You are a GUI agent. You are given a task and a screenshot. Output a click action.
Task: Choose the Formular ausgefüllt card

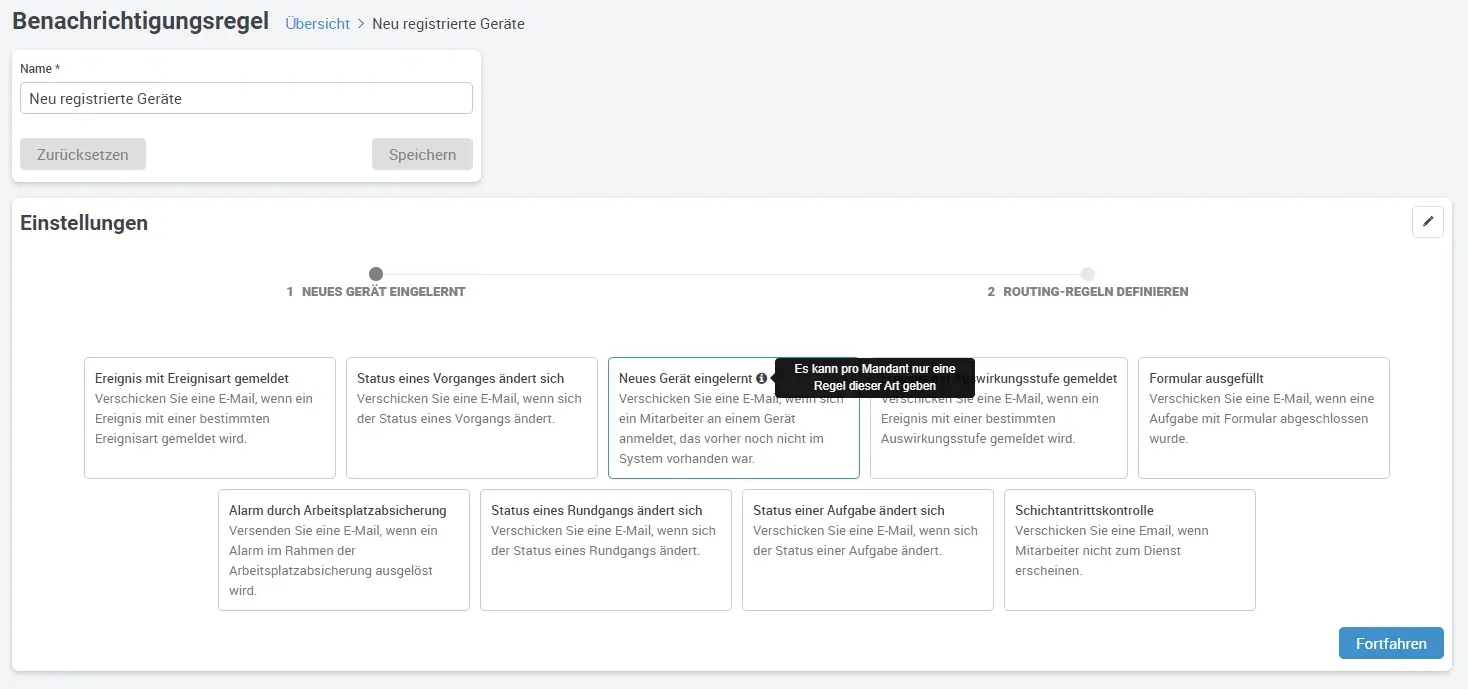(x=1263, y=418)
